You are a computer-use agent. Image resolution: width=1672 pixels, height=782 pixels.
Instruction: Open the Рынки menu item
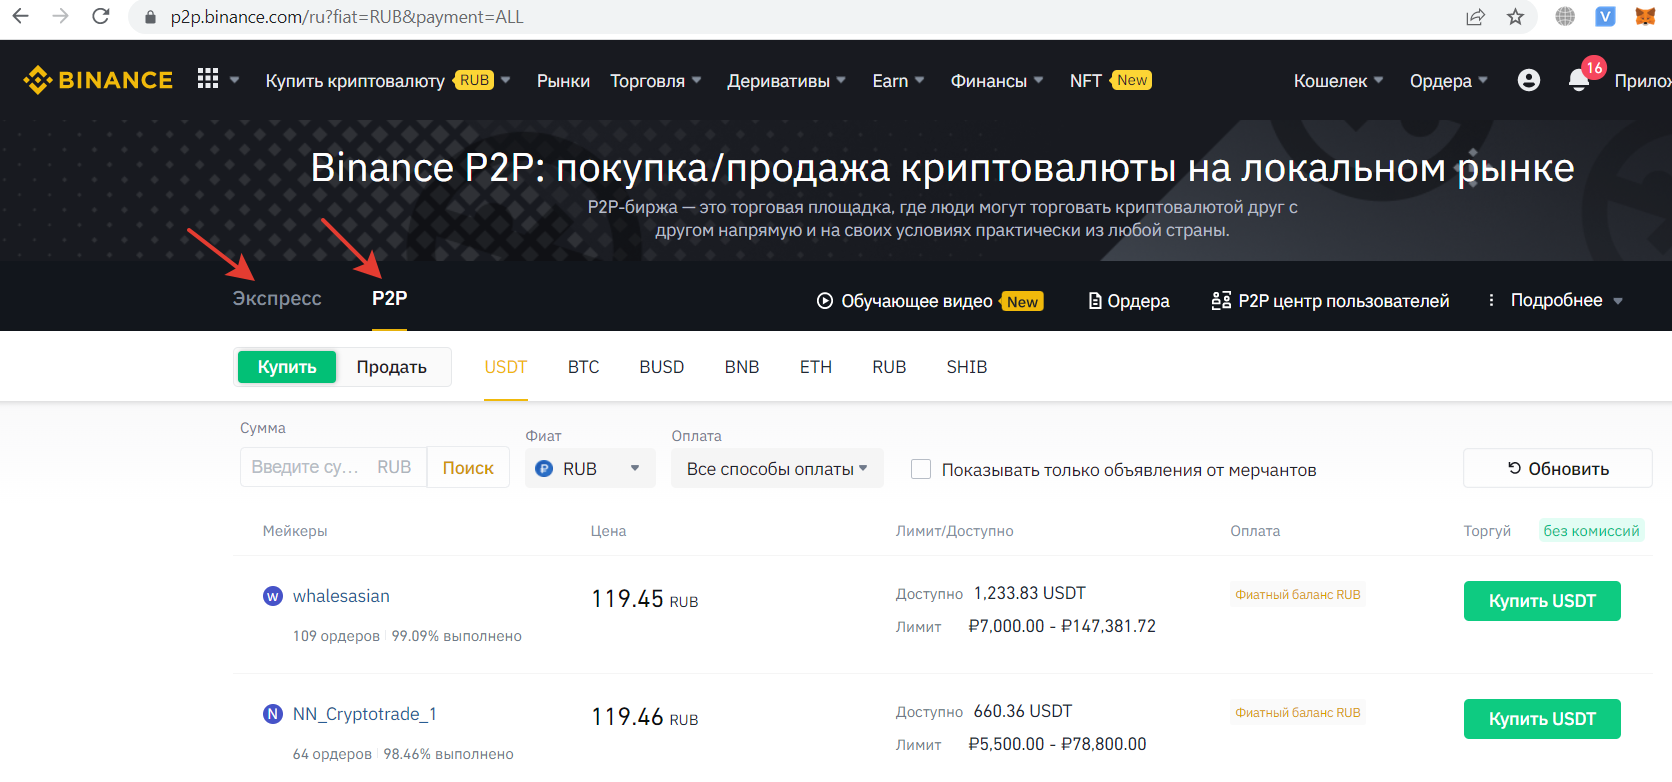(x=563, y=81)
